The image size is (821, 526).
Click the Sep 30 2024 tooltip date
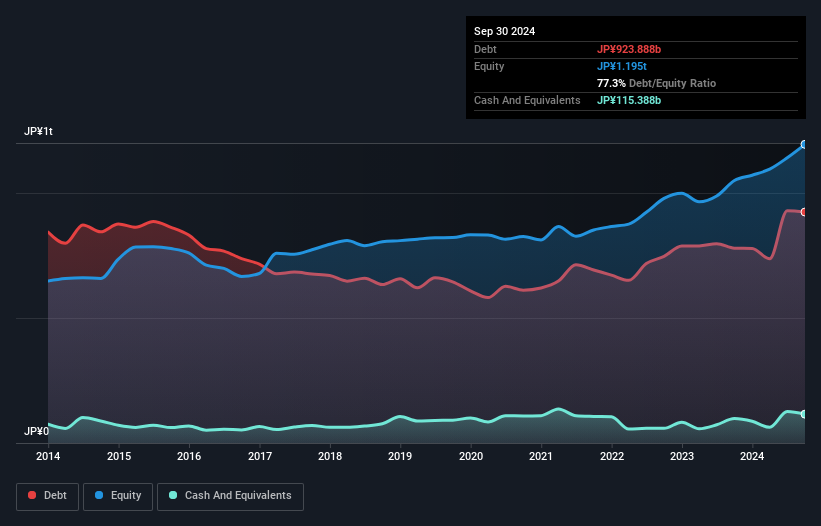[x=504, y=31]
